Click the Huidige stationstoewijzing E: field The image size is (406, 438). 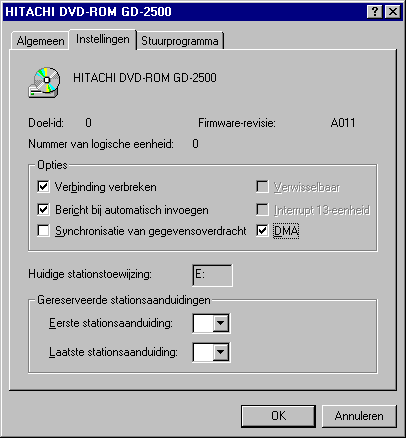point(212,275)
